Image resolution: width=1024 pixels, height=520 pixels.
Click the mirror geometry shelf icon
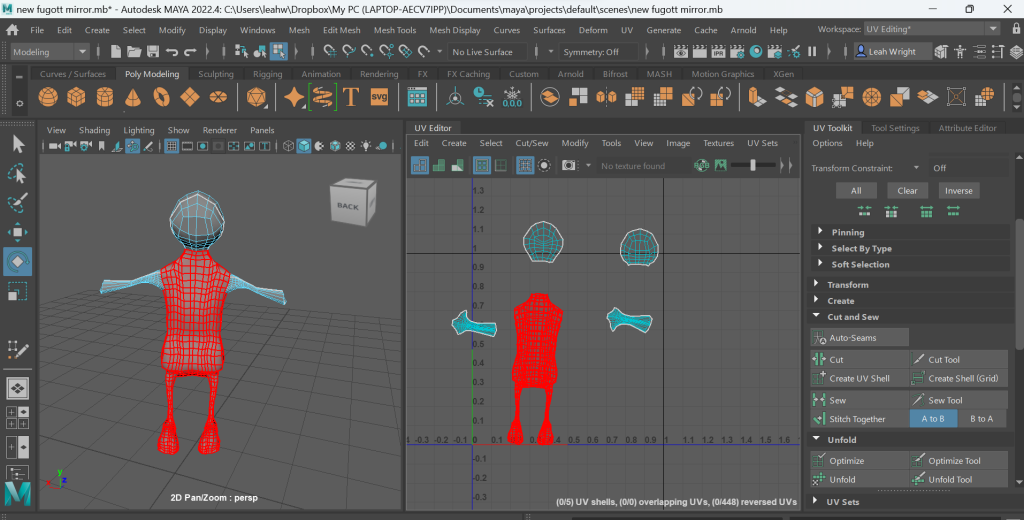point(606,97)
